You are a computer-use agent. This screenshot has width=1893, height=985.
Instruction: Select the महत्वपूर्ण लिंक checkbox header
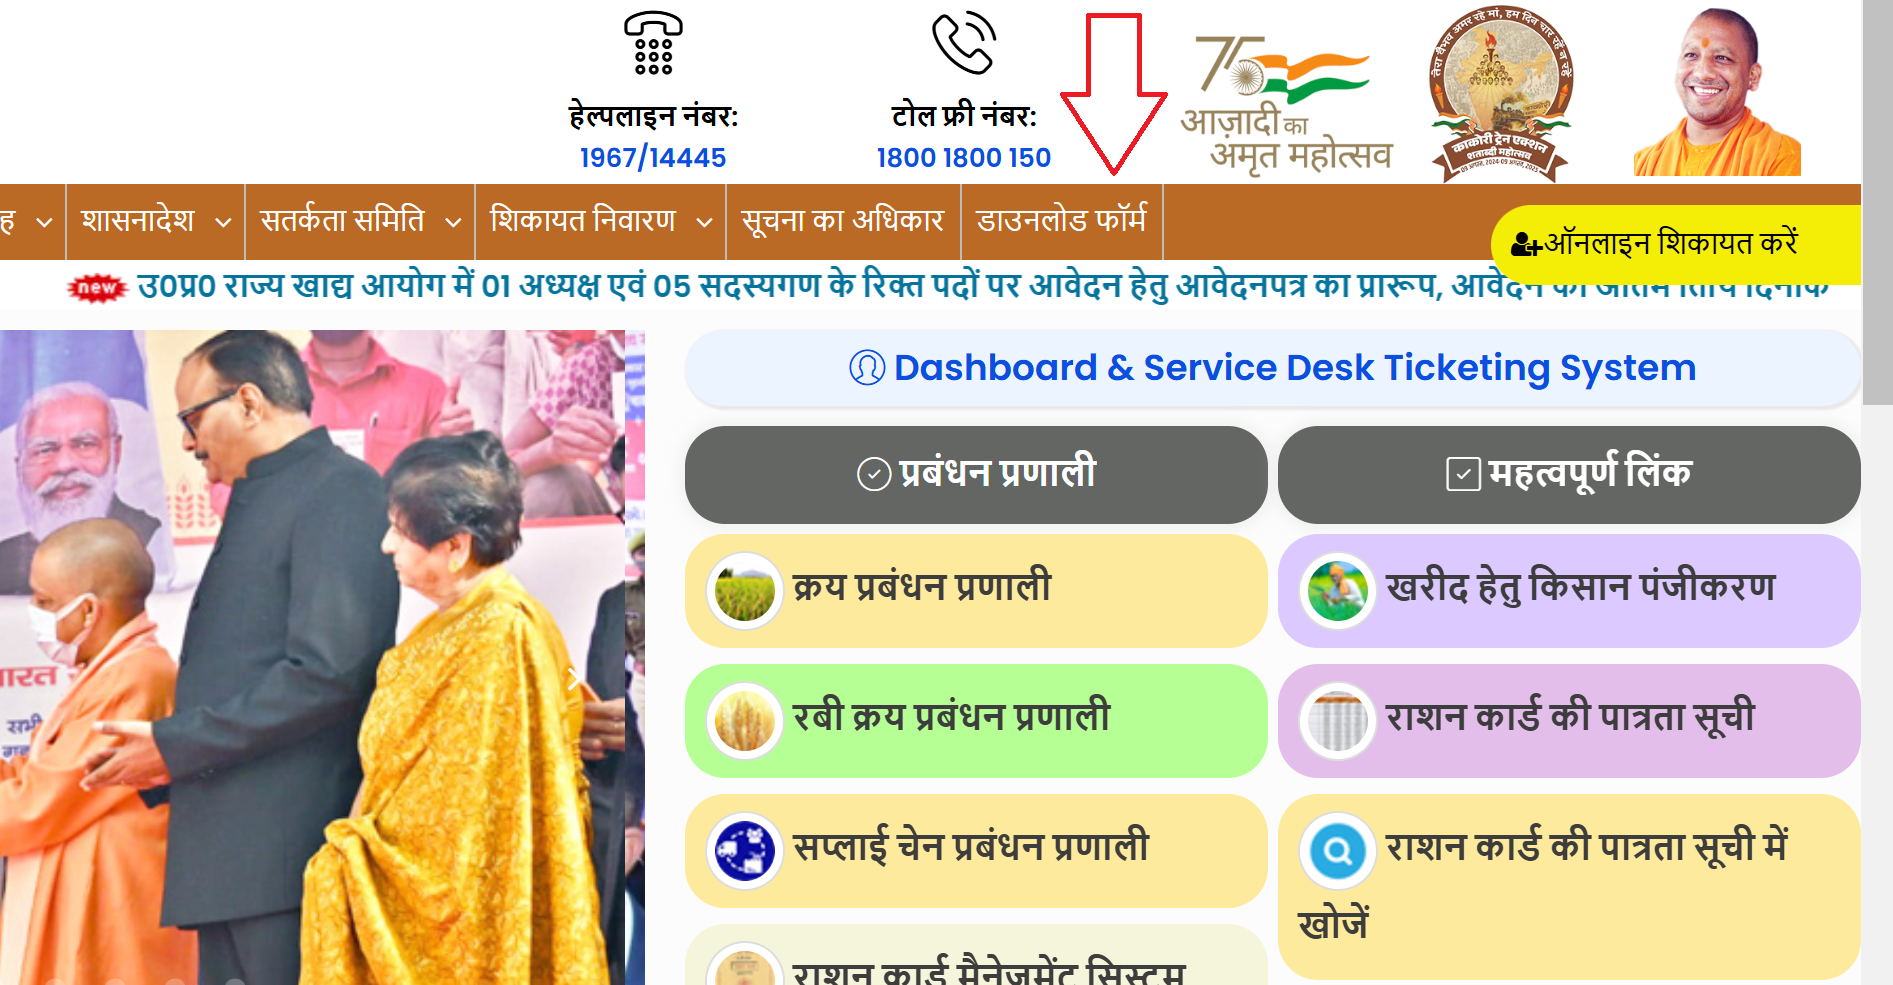[x=1569, y=474]
